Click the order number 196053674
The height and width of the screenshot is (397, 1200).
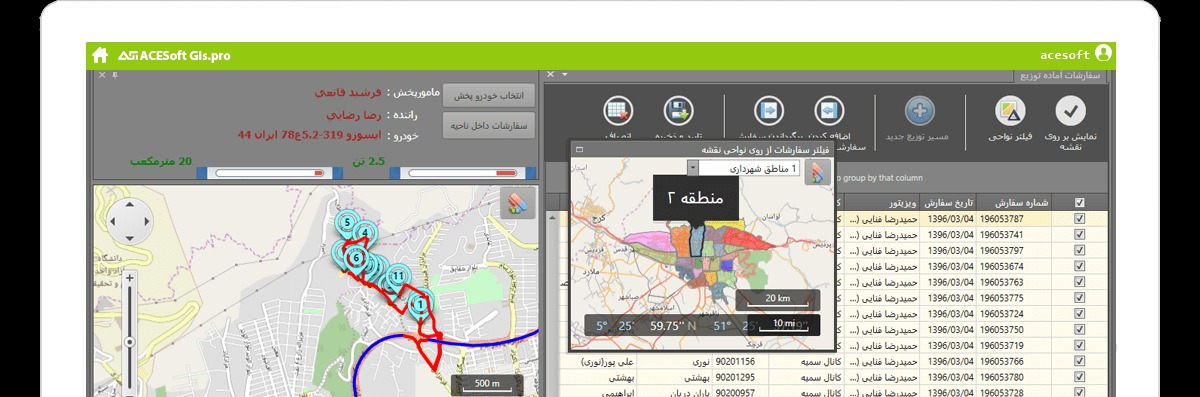(x=1014, y=266)
